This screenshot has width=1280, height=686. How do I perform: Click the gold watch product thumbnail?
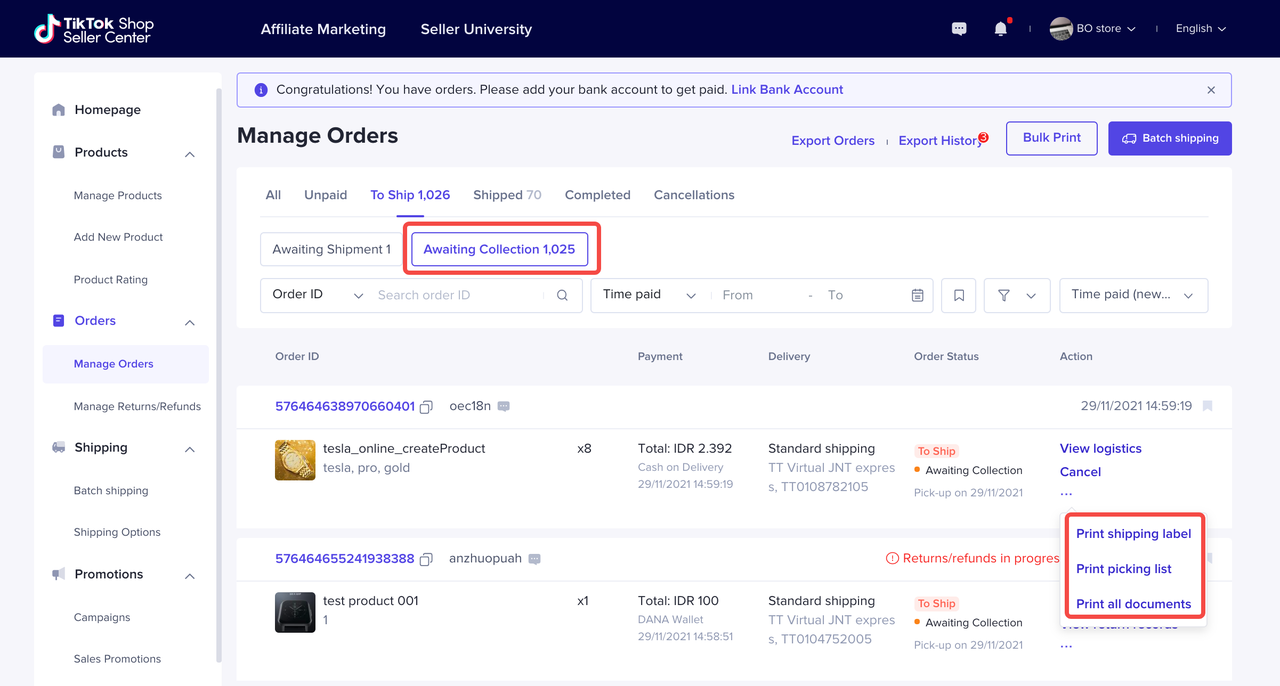tap(295, 460)
